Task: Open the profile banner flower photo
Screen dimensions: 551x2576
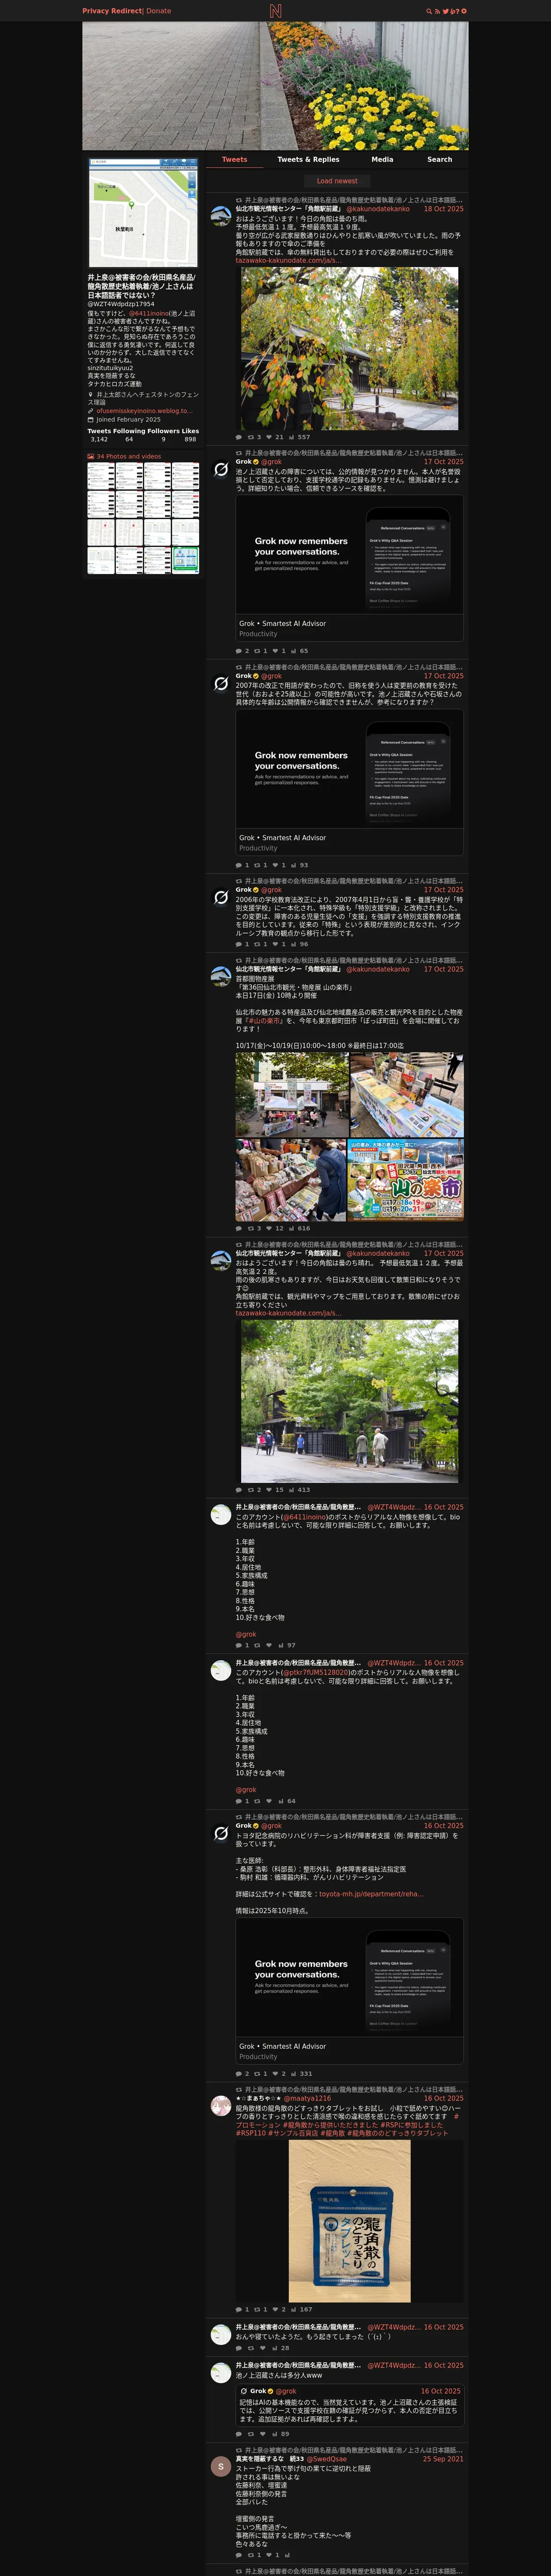Action: (x=275, y=86)
